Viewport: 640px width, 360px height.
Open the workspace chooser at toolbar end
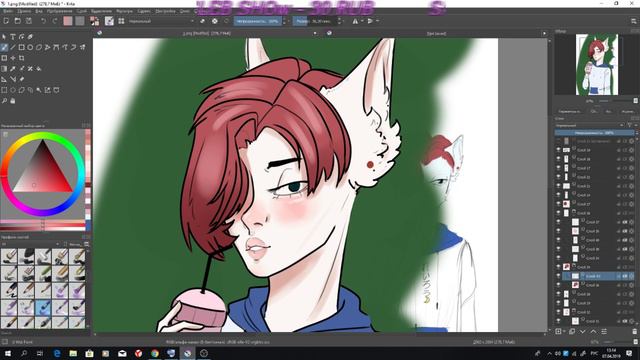(634, 21)
